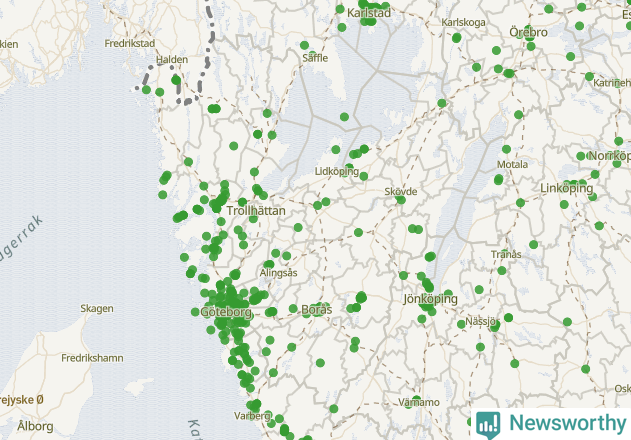Click the green dot beside Skövde label
The width and height of the screenshot is (631, 440).
(400, 200)
